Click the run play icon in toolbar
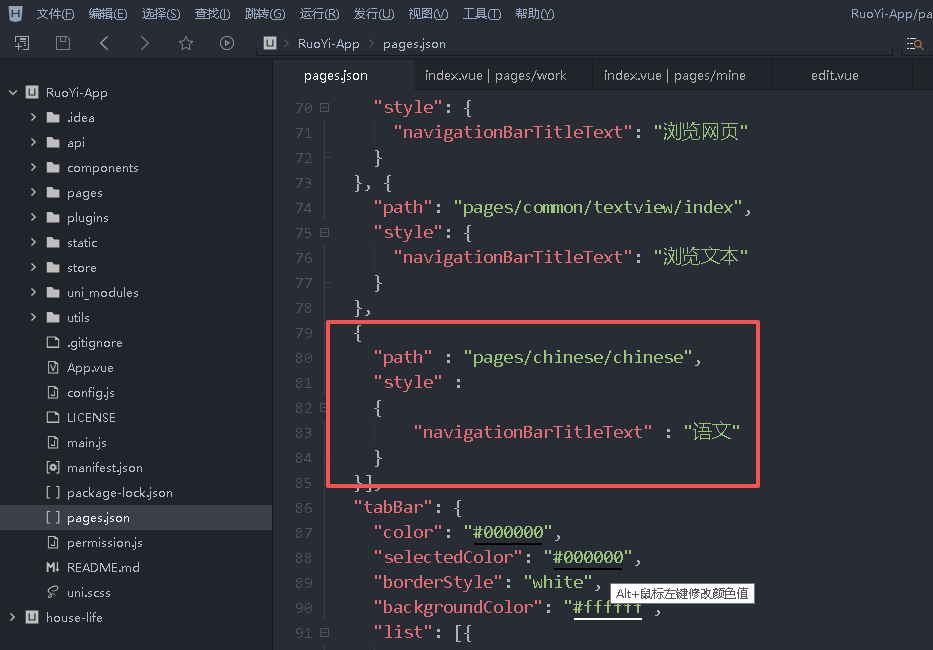The image size is (933, 650). tap(227, 43)
